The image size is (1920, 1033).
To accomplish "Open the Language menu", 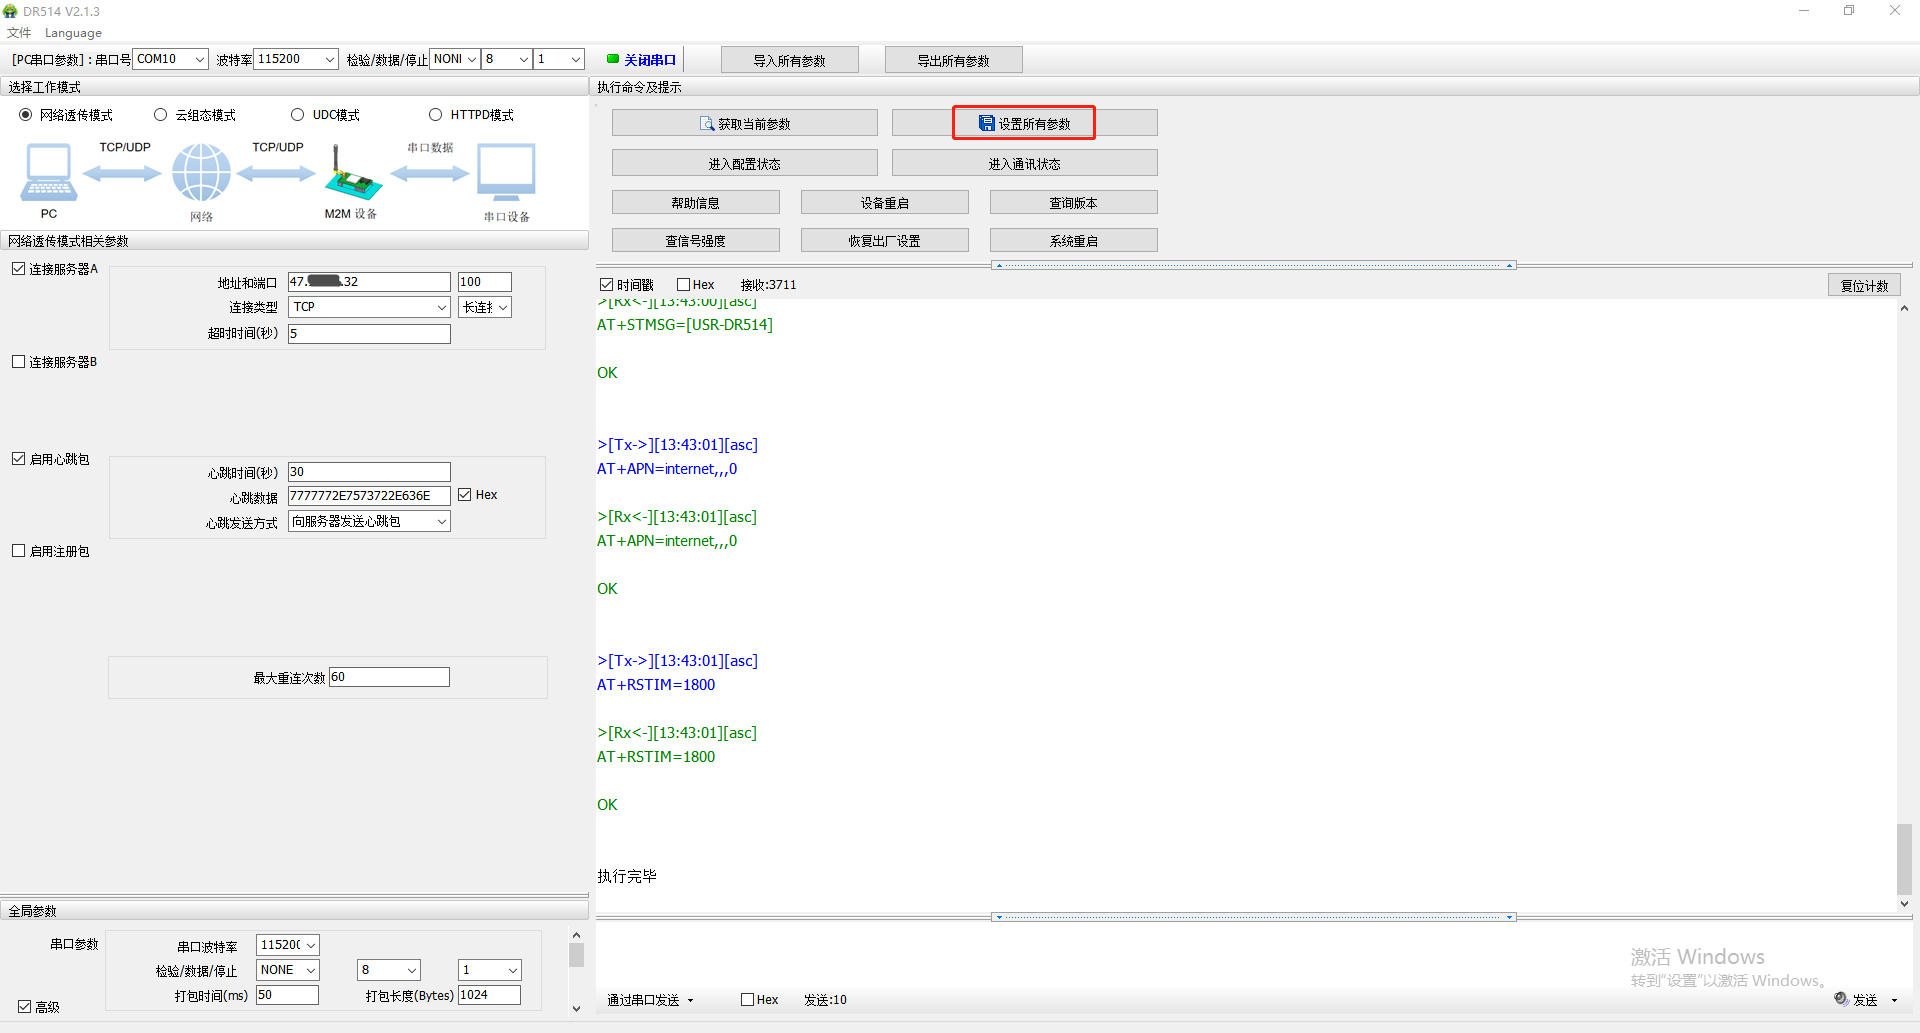I will click(x=73, y=33).
